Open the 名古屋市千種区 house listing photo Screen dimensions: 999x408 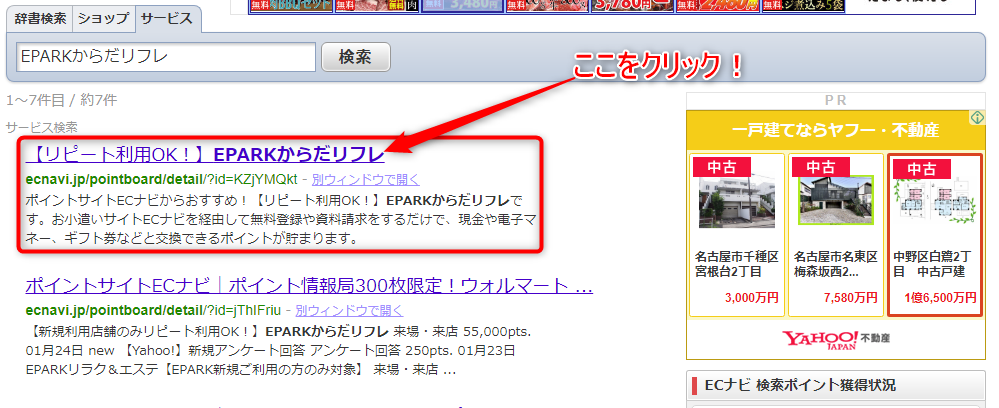[735, 202]
